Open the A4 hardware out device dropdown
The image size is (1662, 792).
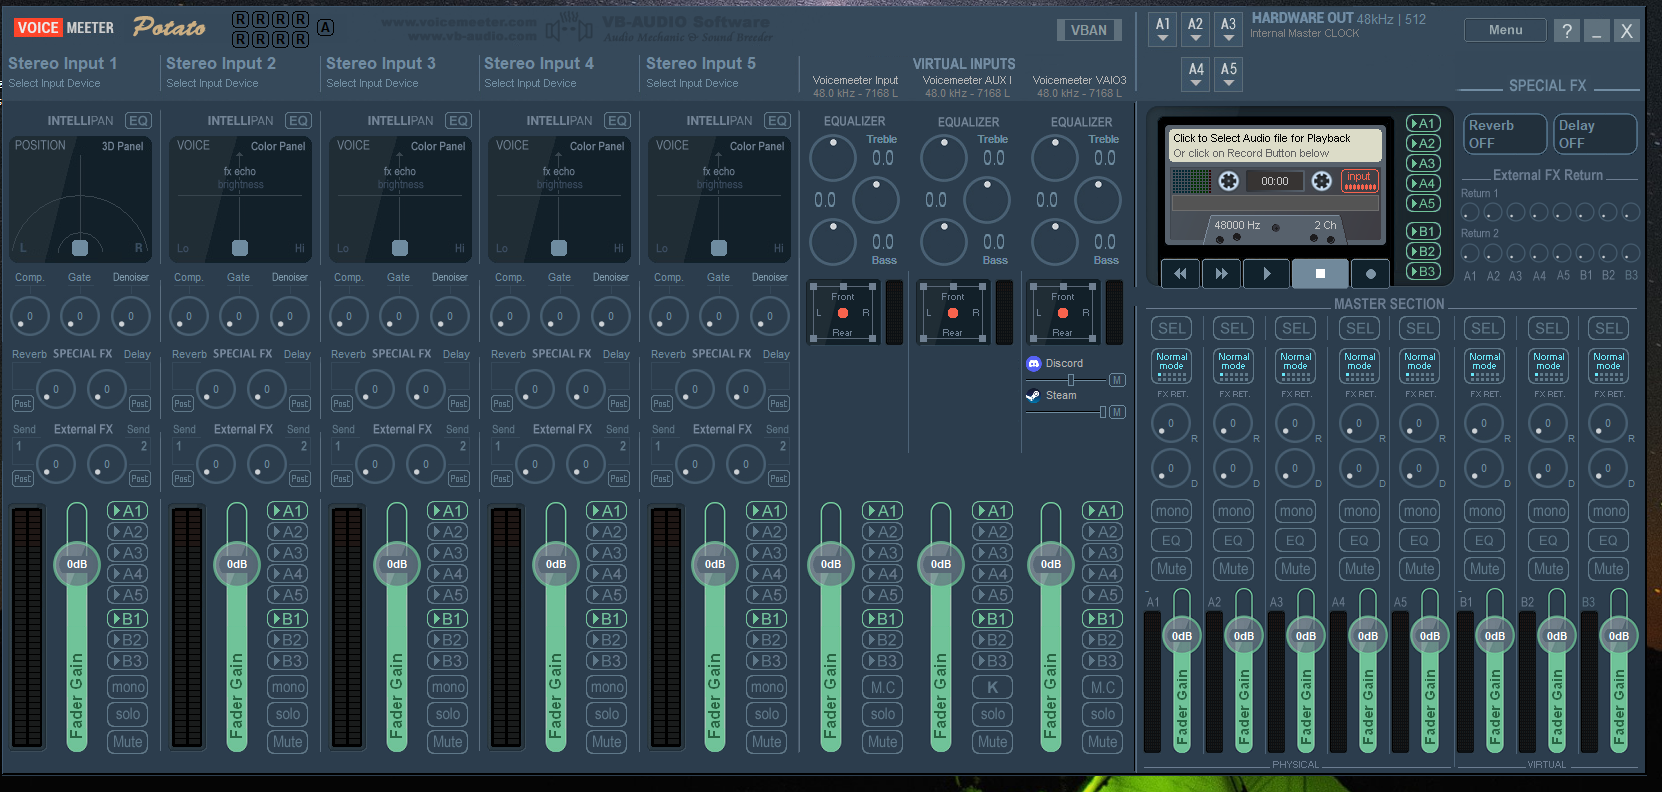coord(1196,74)
